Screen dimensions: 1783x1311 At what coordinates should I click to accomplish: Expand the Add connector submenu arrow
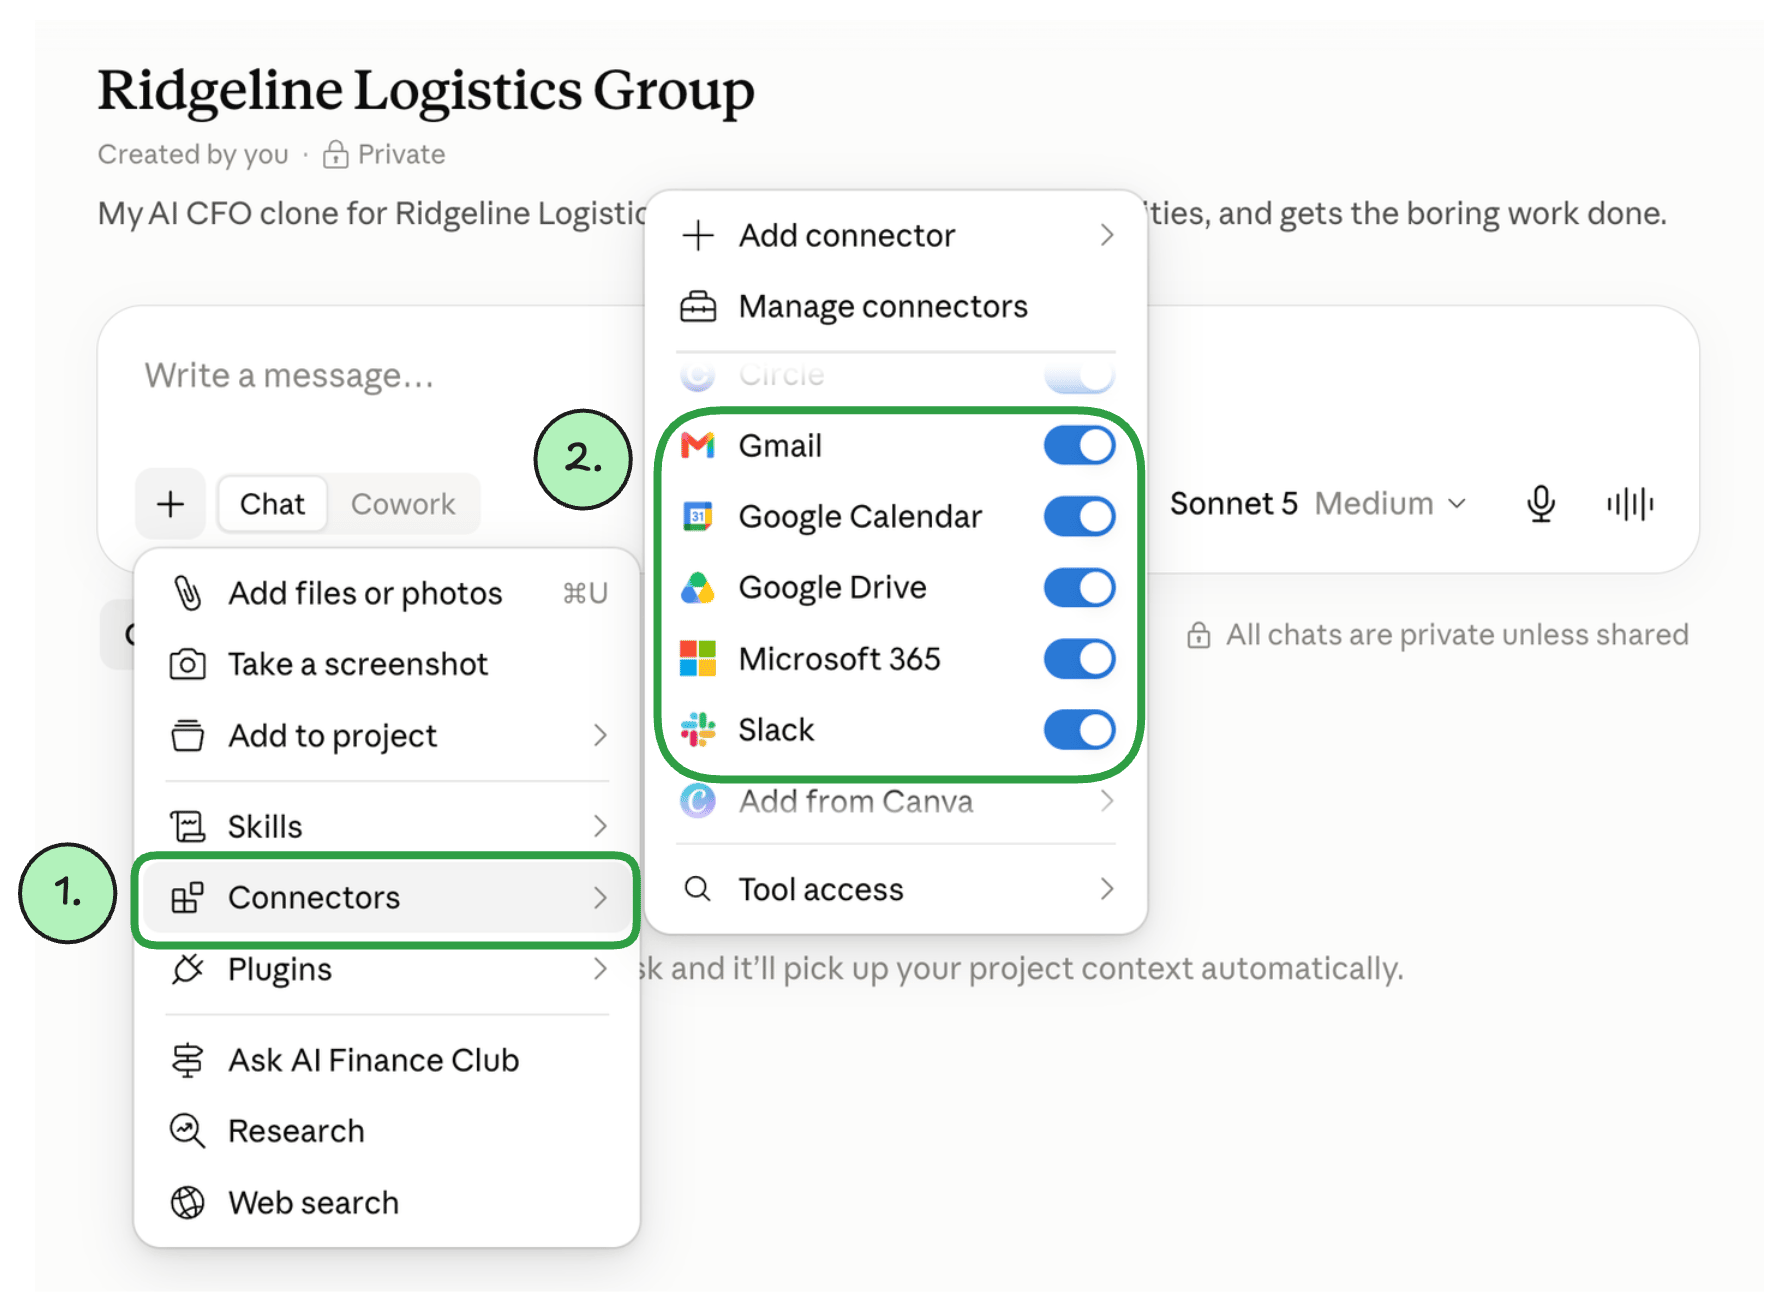[x=1106, y=235]
